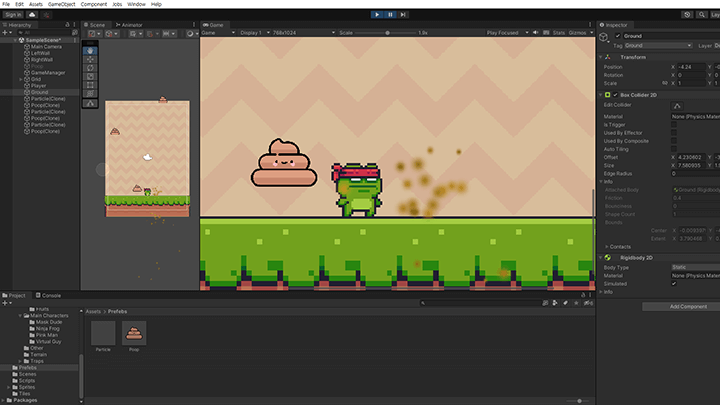The height and width of the screenshot is (405, 720).
Task: Click Edit Collider button in Box Collider 2D
Action: [677, 106]
